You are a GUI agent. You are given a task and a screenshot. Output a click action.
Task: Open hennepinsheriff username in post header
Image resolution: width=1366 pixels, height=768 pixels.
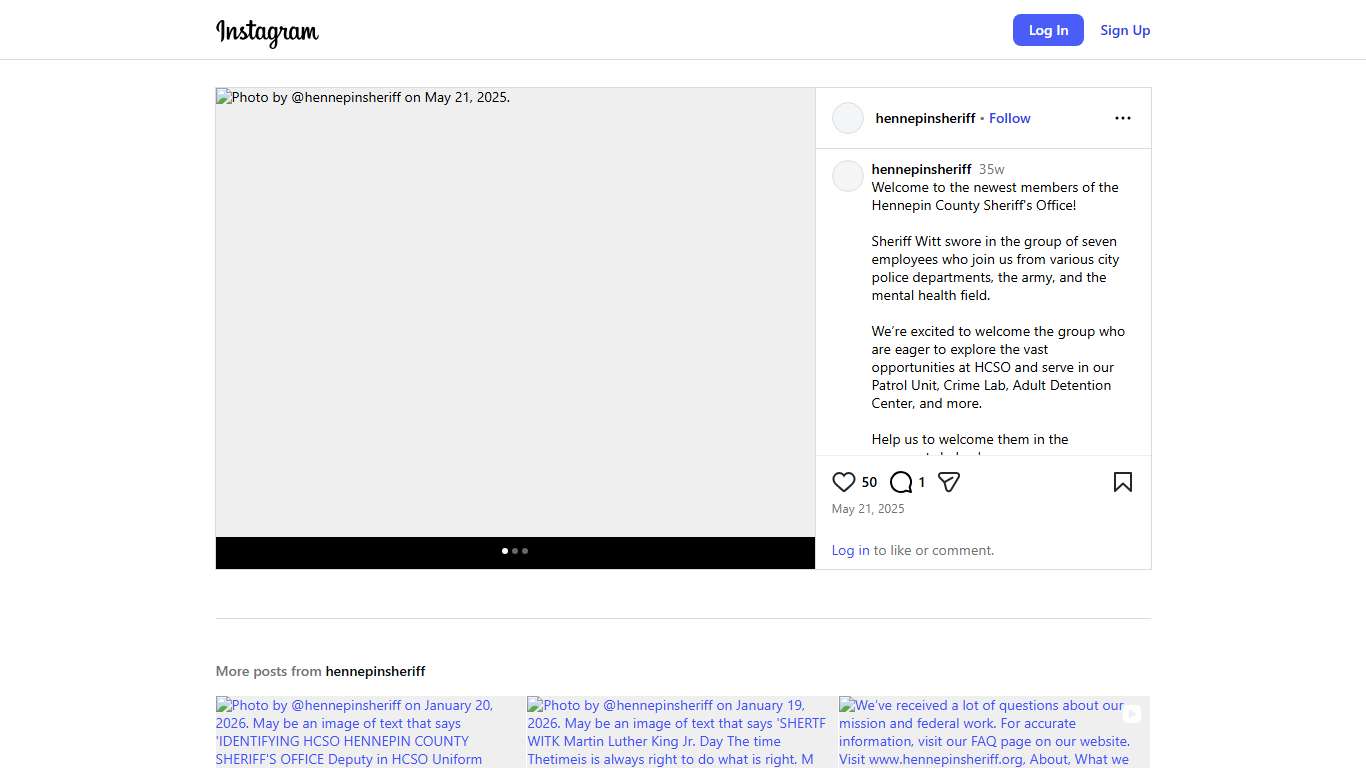tap(924, 118)
